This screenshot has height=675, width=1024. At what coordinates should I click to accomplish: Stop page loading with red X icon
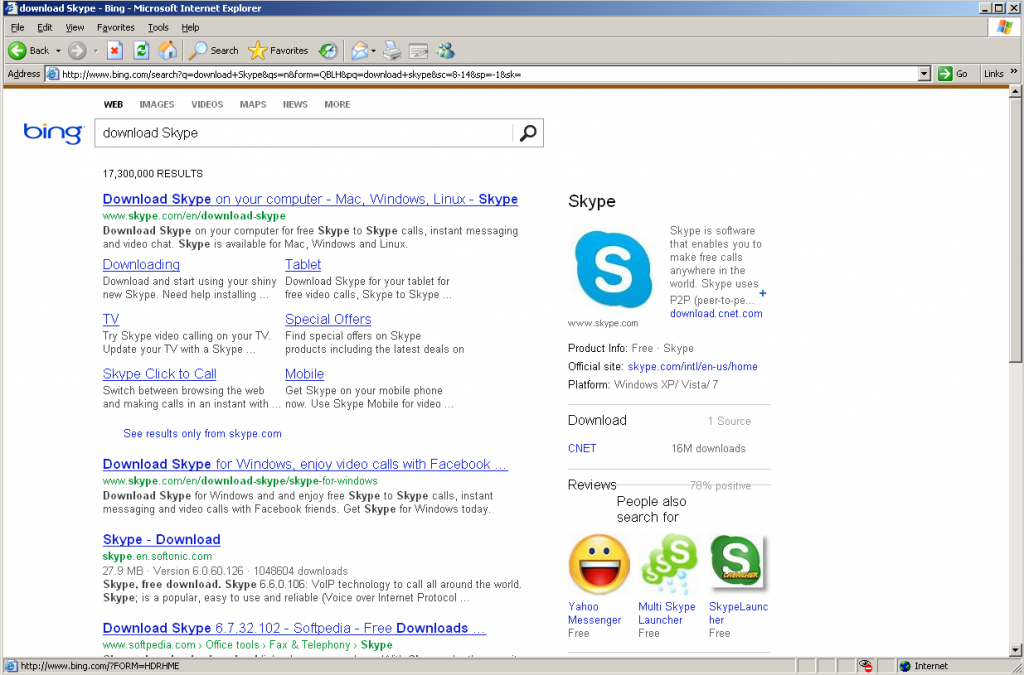pyautogui.click(x=115, y=50)
